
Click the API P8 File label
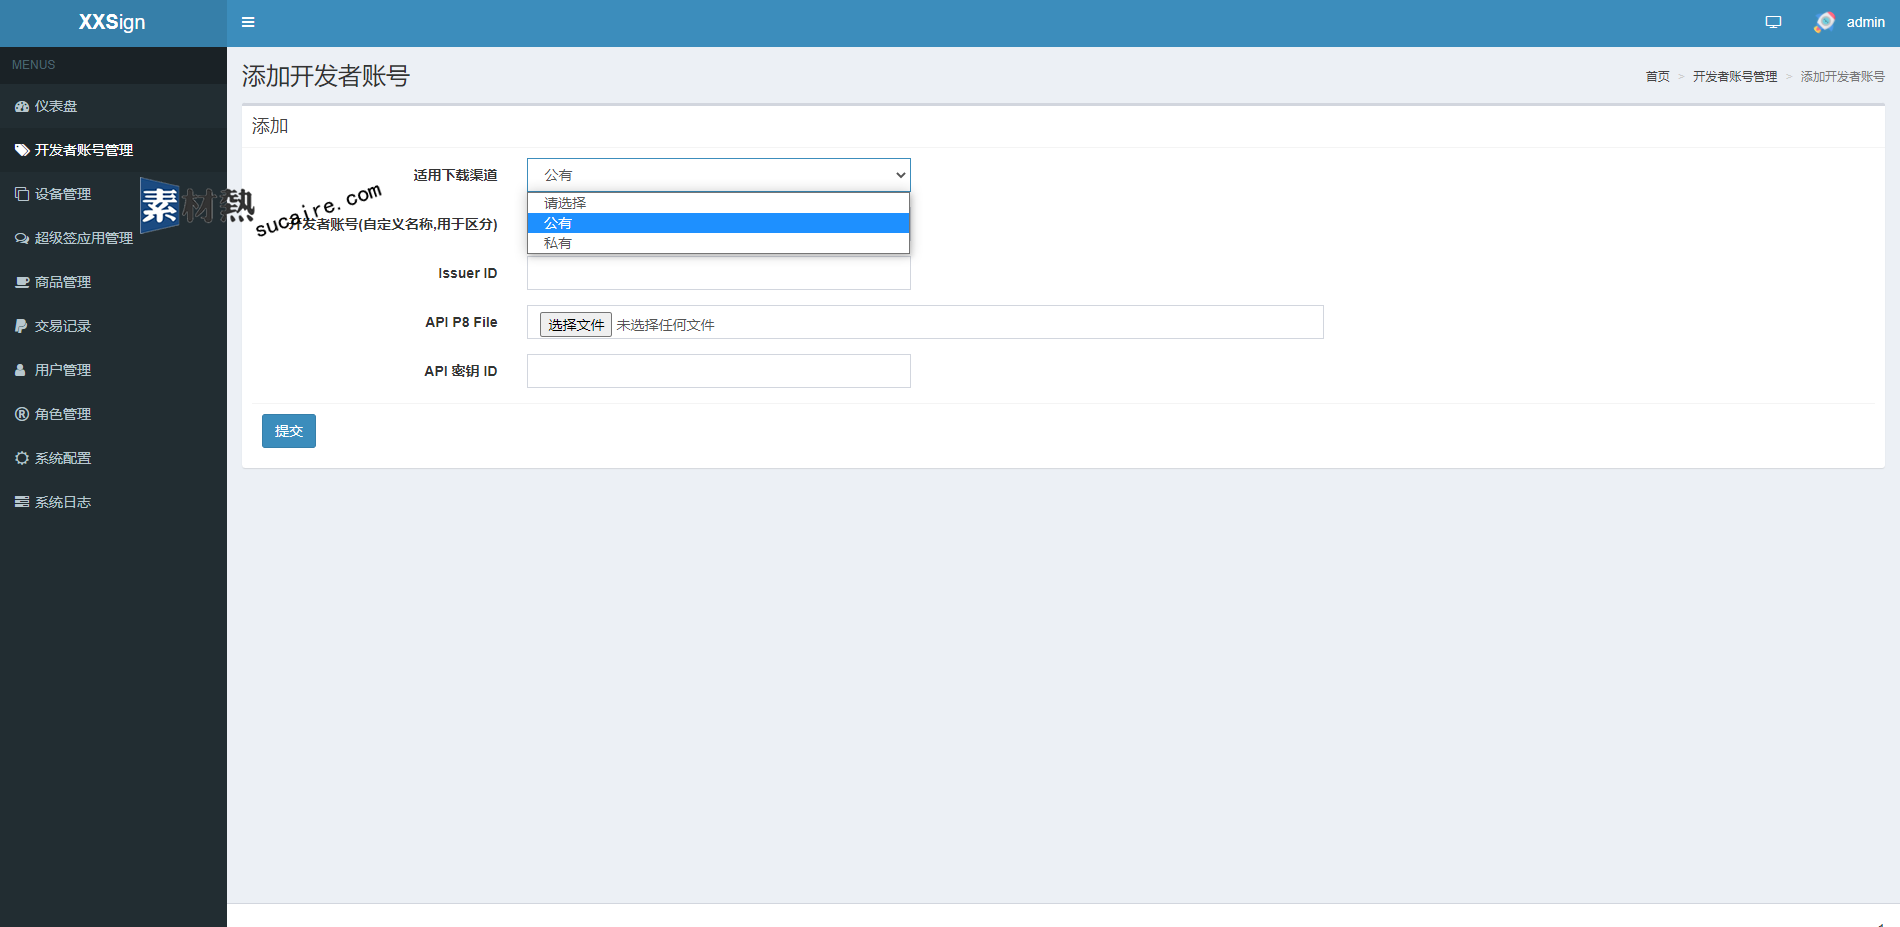tap(461, 322)
